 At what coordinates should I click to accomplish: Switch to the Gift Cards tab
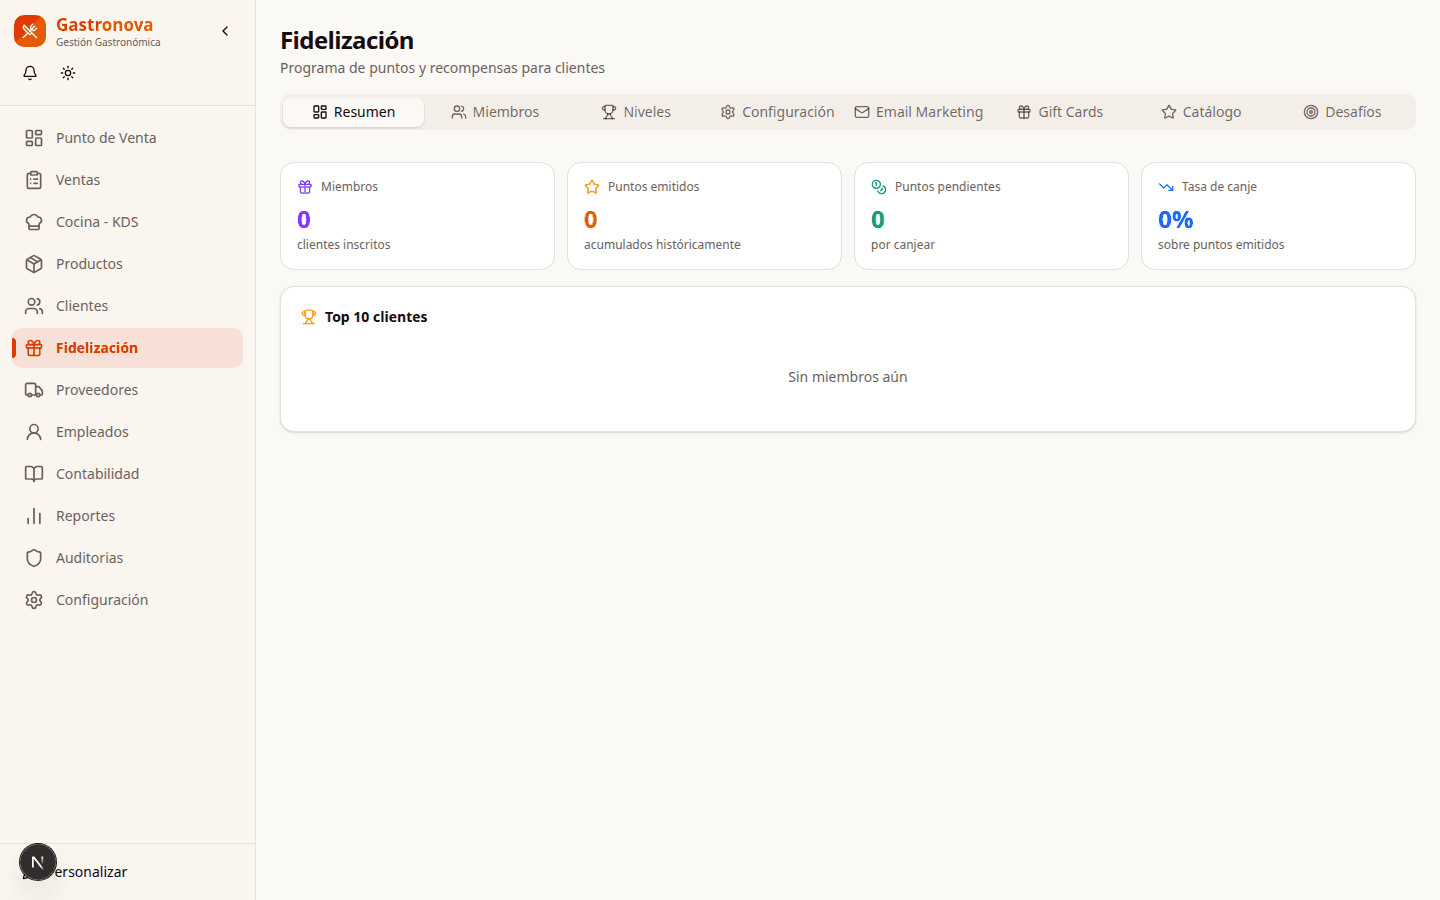(x=1059, y=112)
